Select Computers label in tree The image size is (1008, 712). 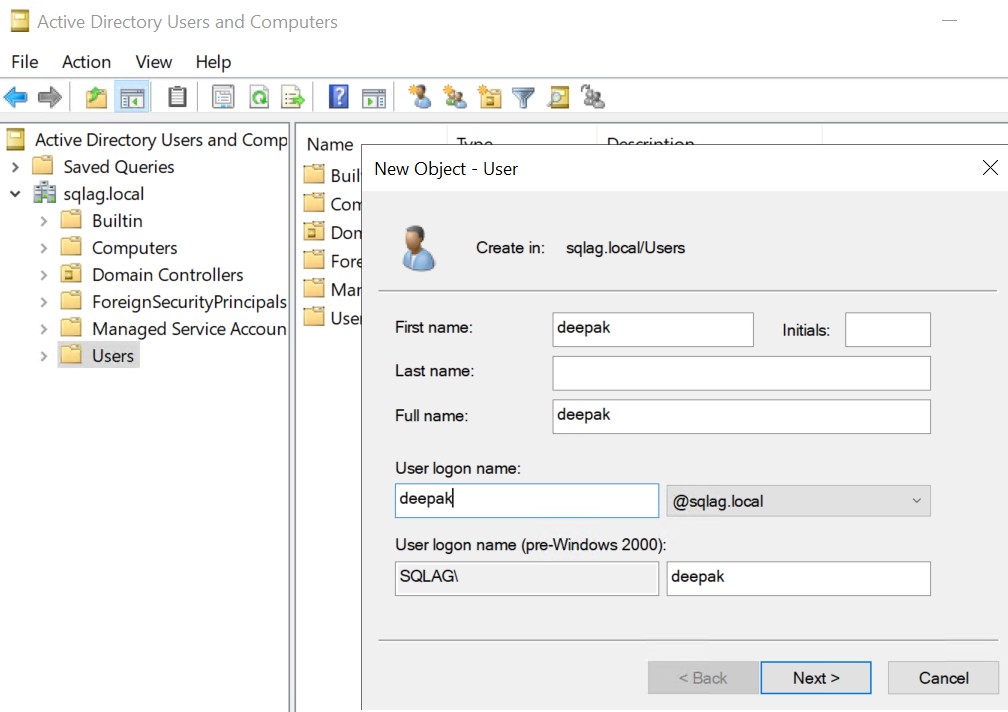point(134,247)
